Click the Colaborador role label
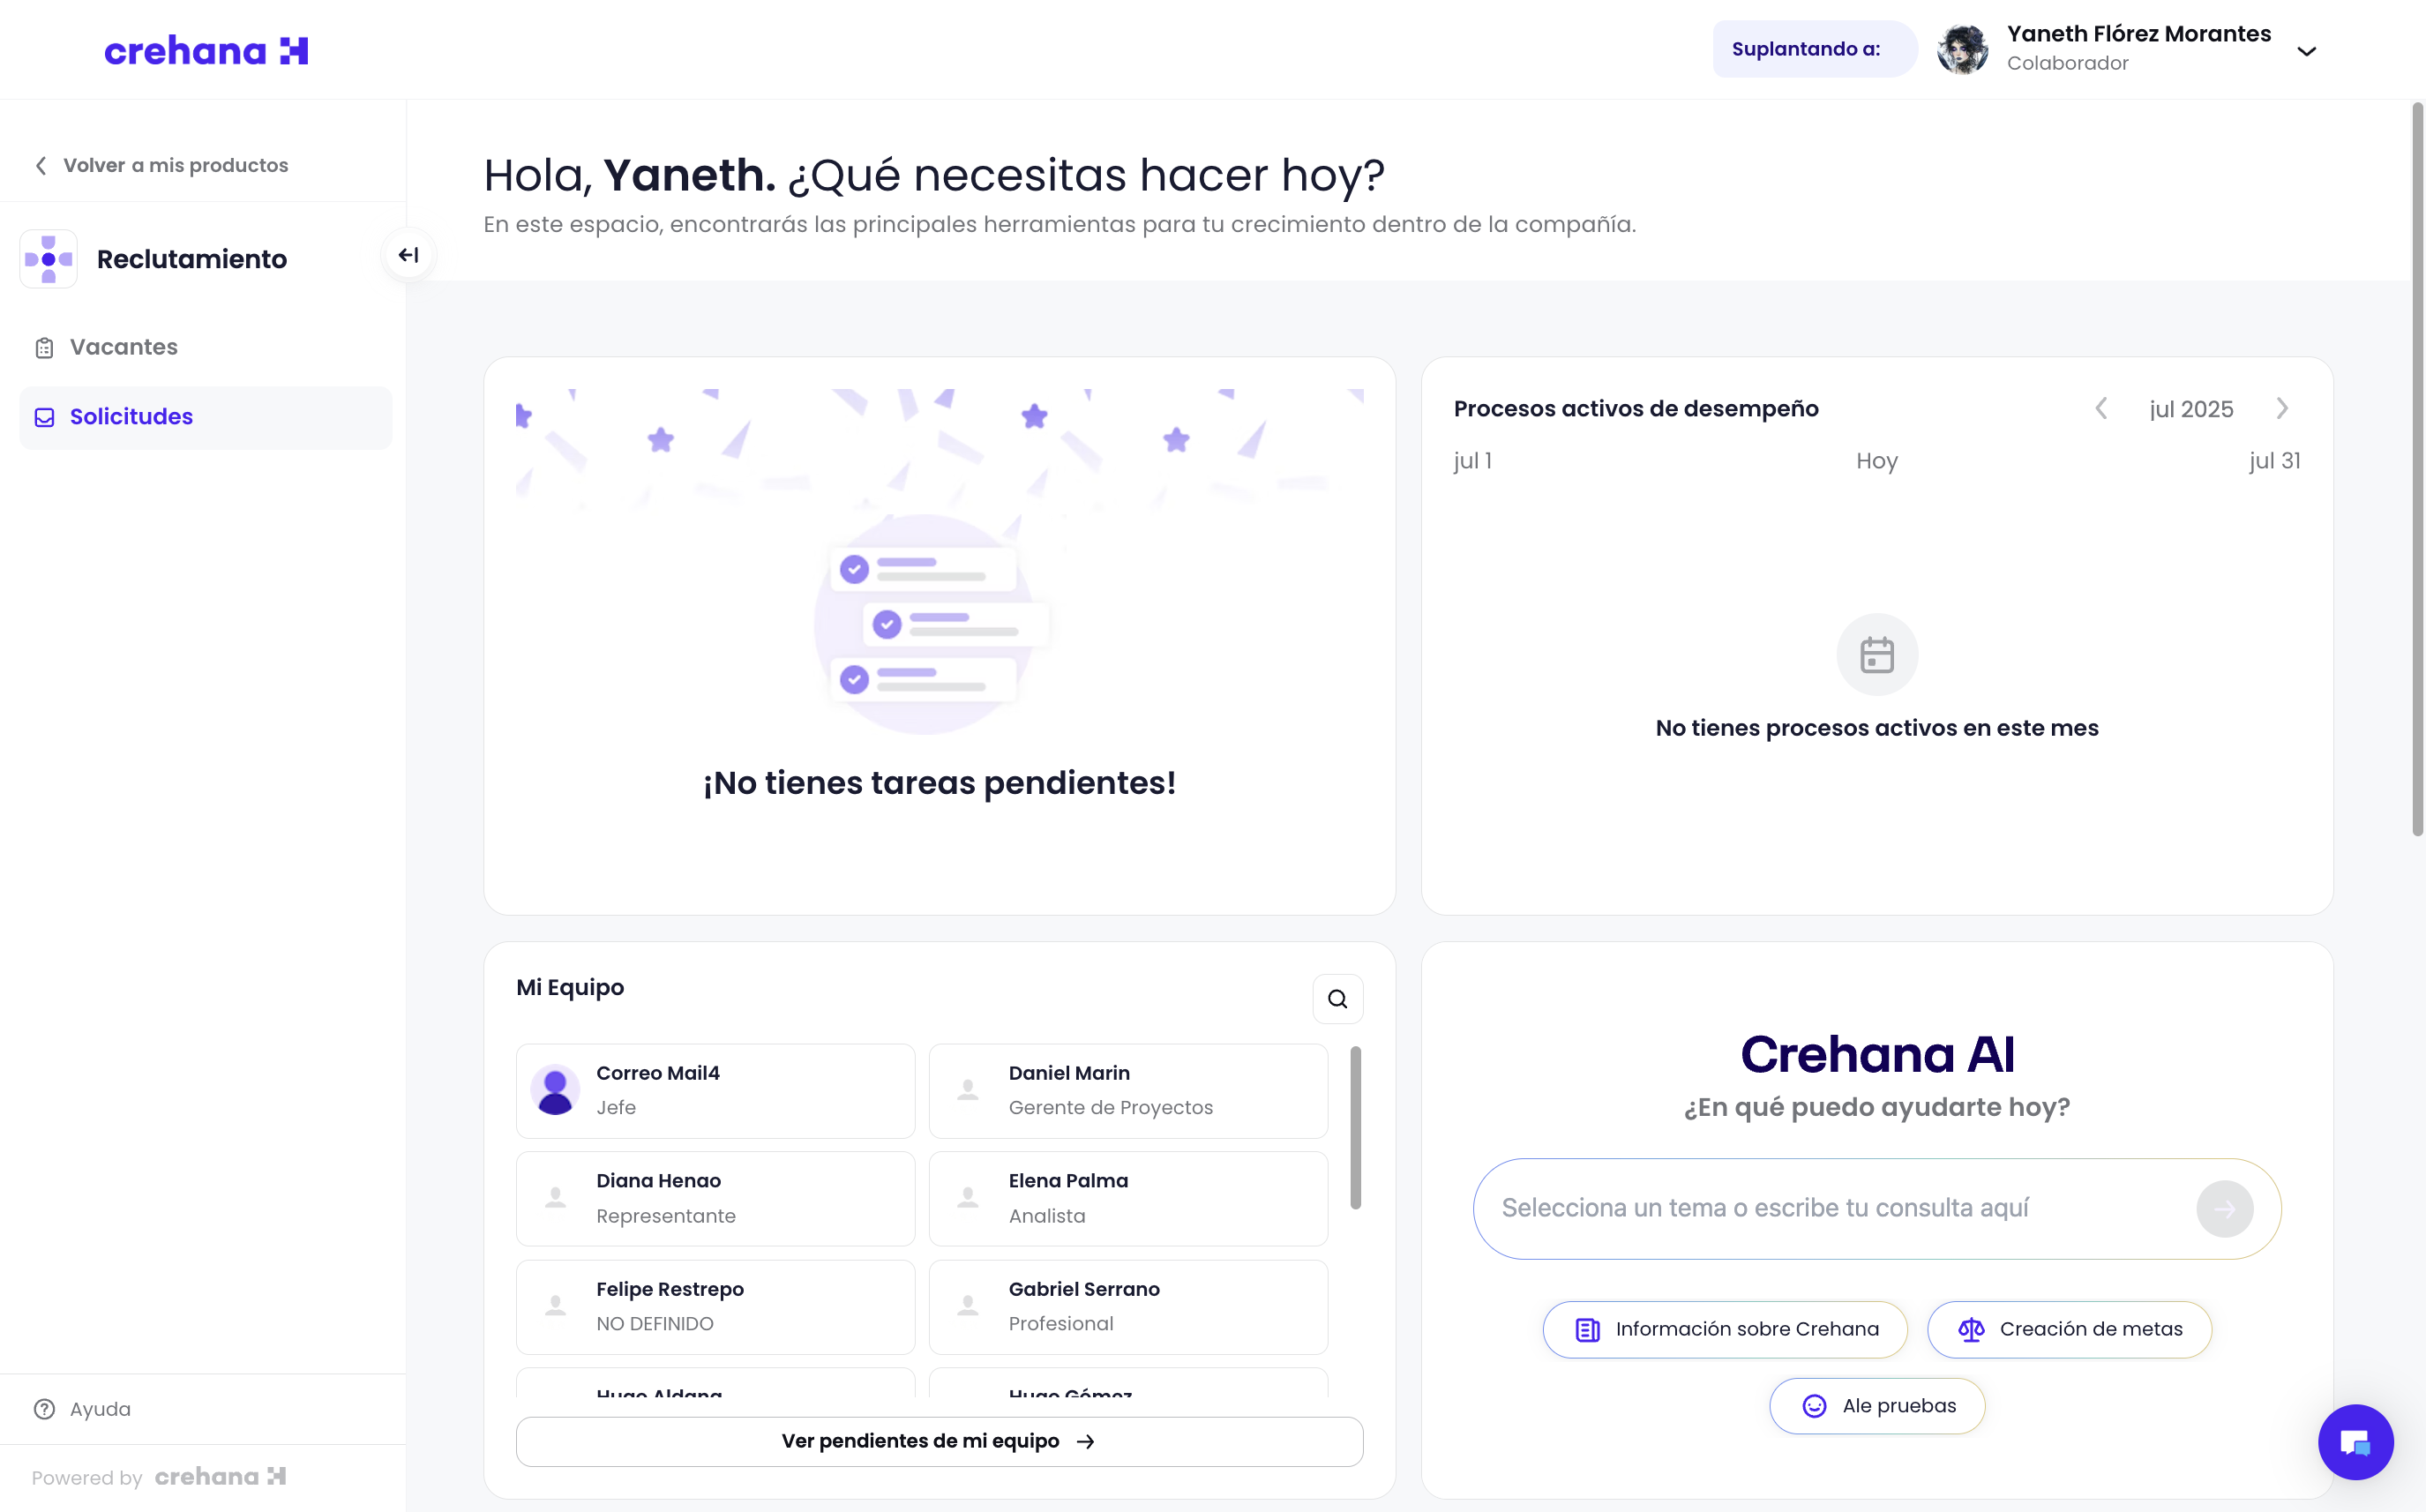The image size is (2426, 1512). click(2067, 63)
